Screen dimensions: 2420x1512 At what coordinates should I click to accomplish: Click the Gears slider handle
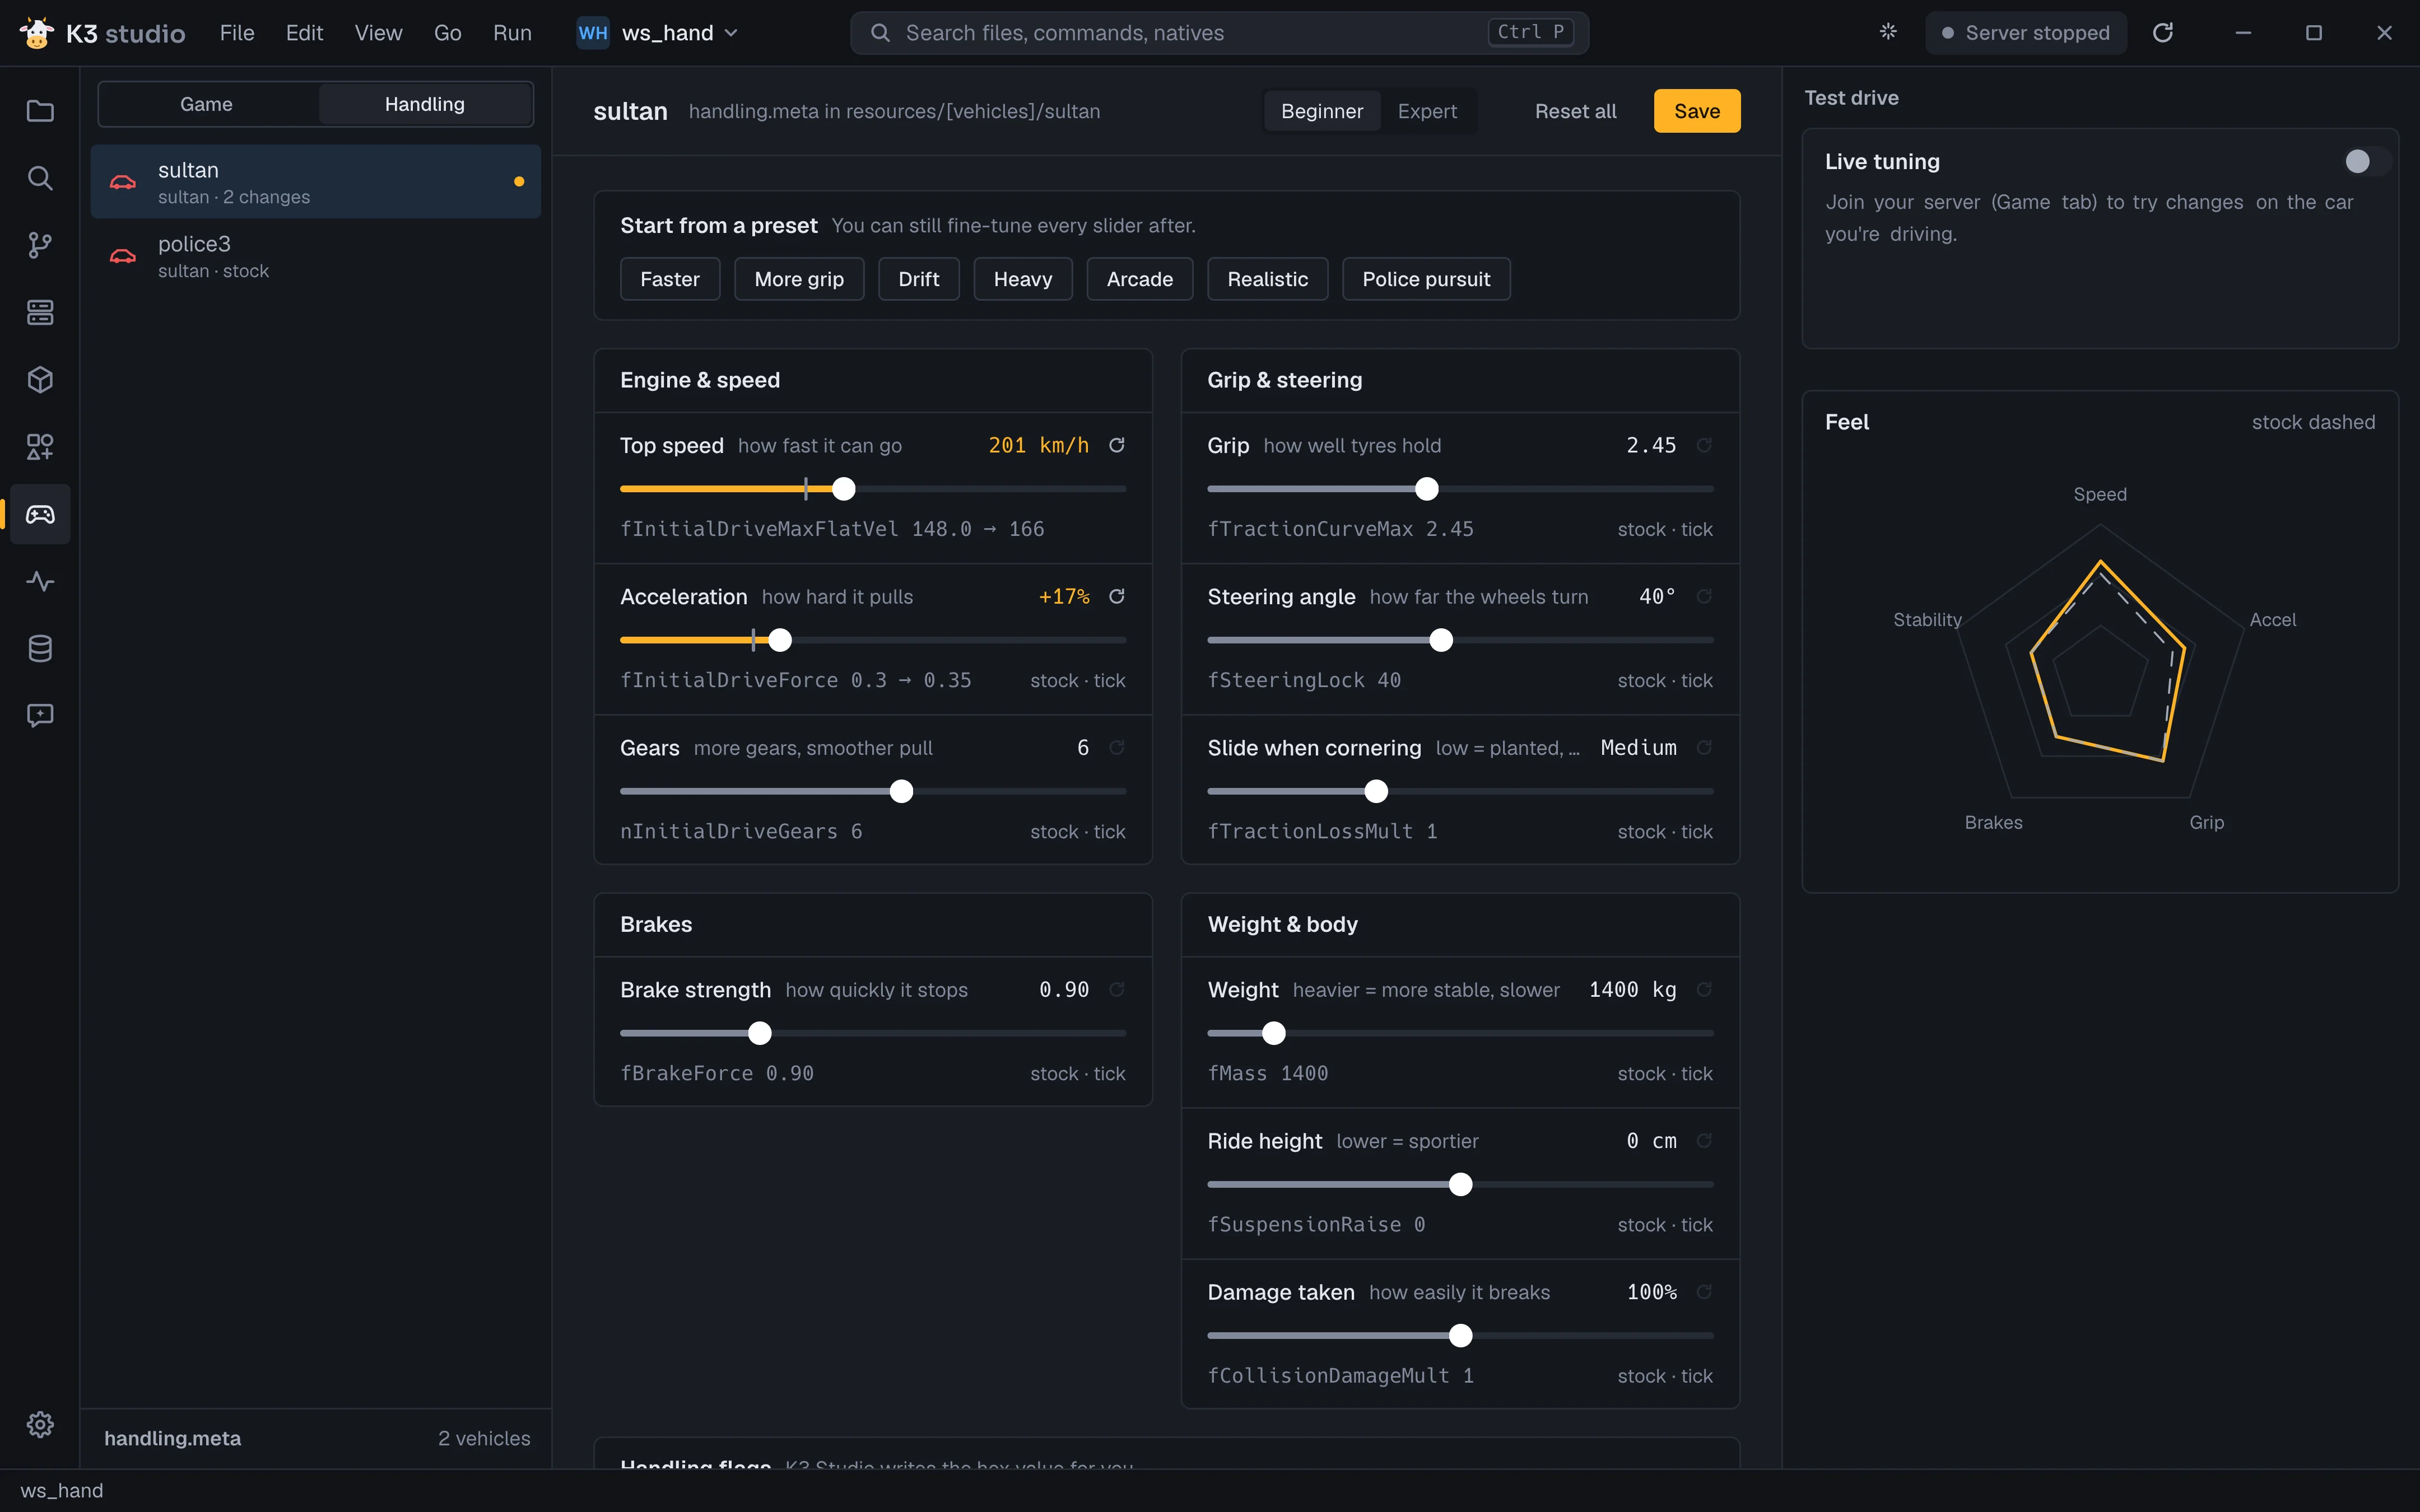click(901, 791)
